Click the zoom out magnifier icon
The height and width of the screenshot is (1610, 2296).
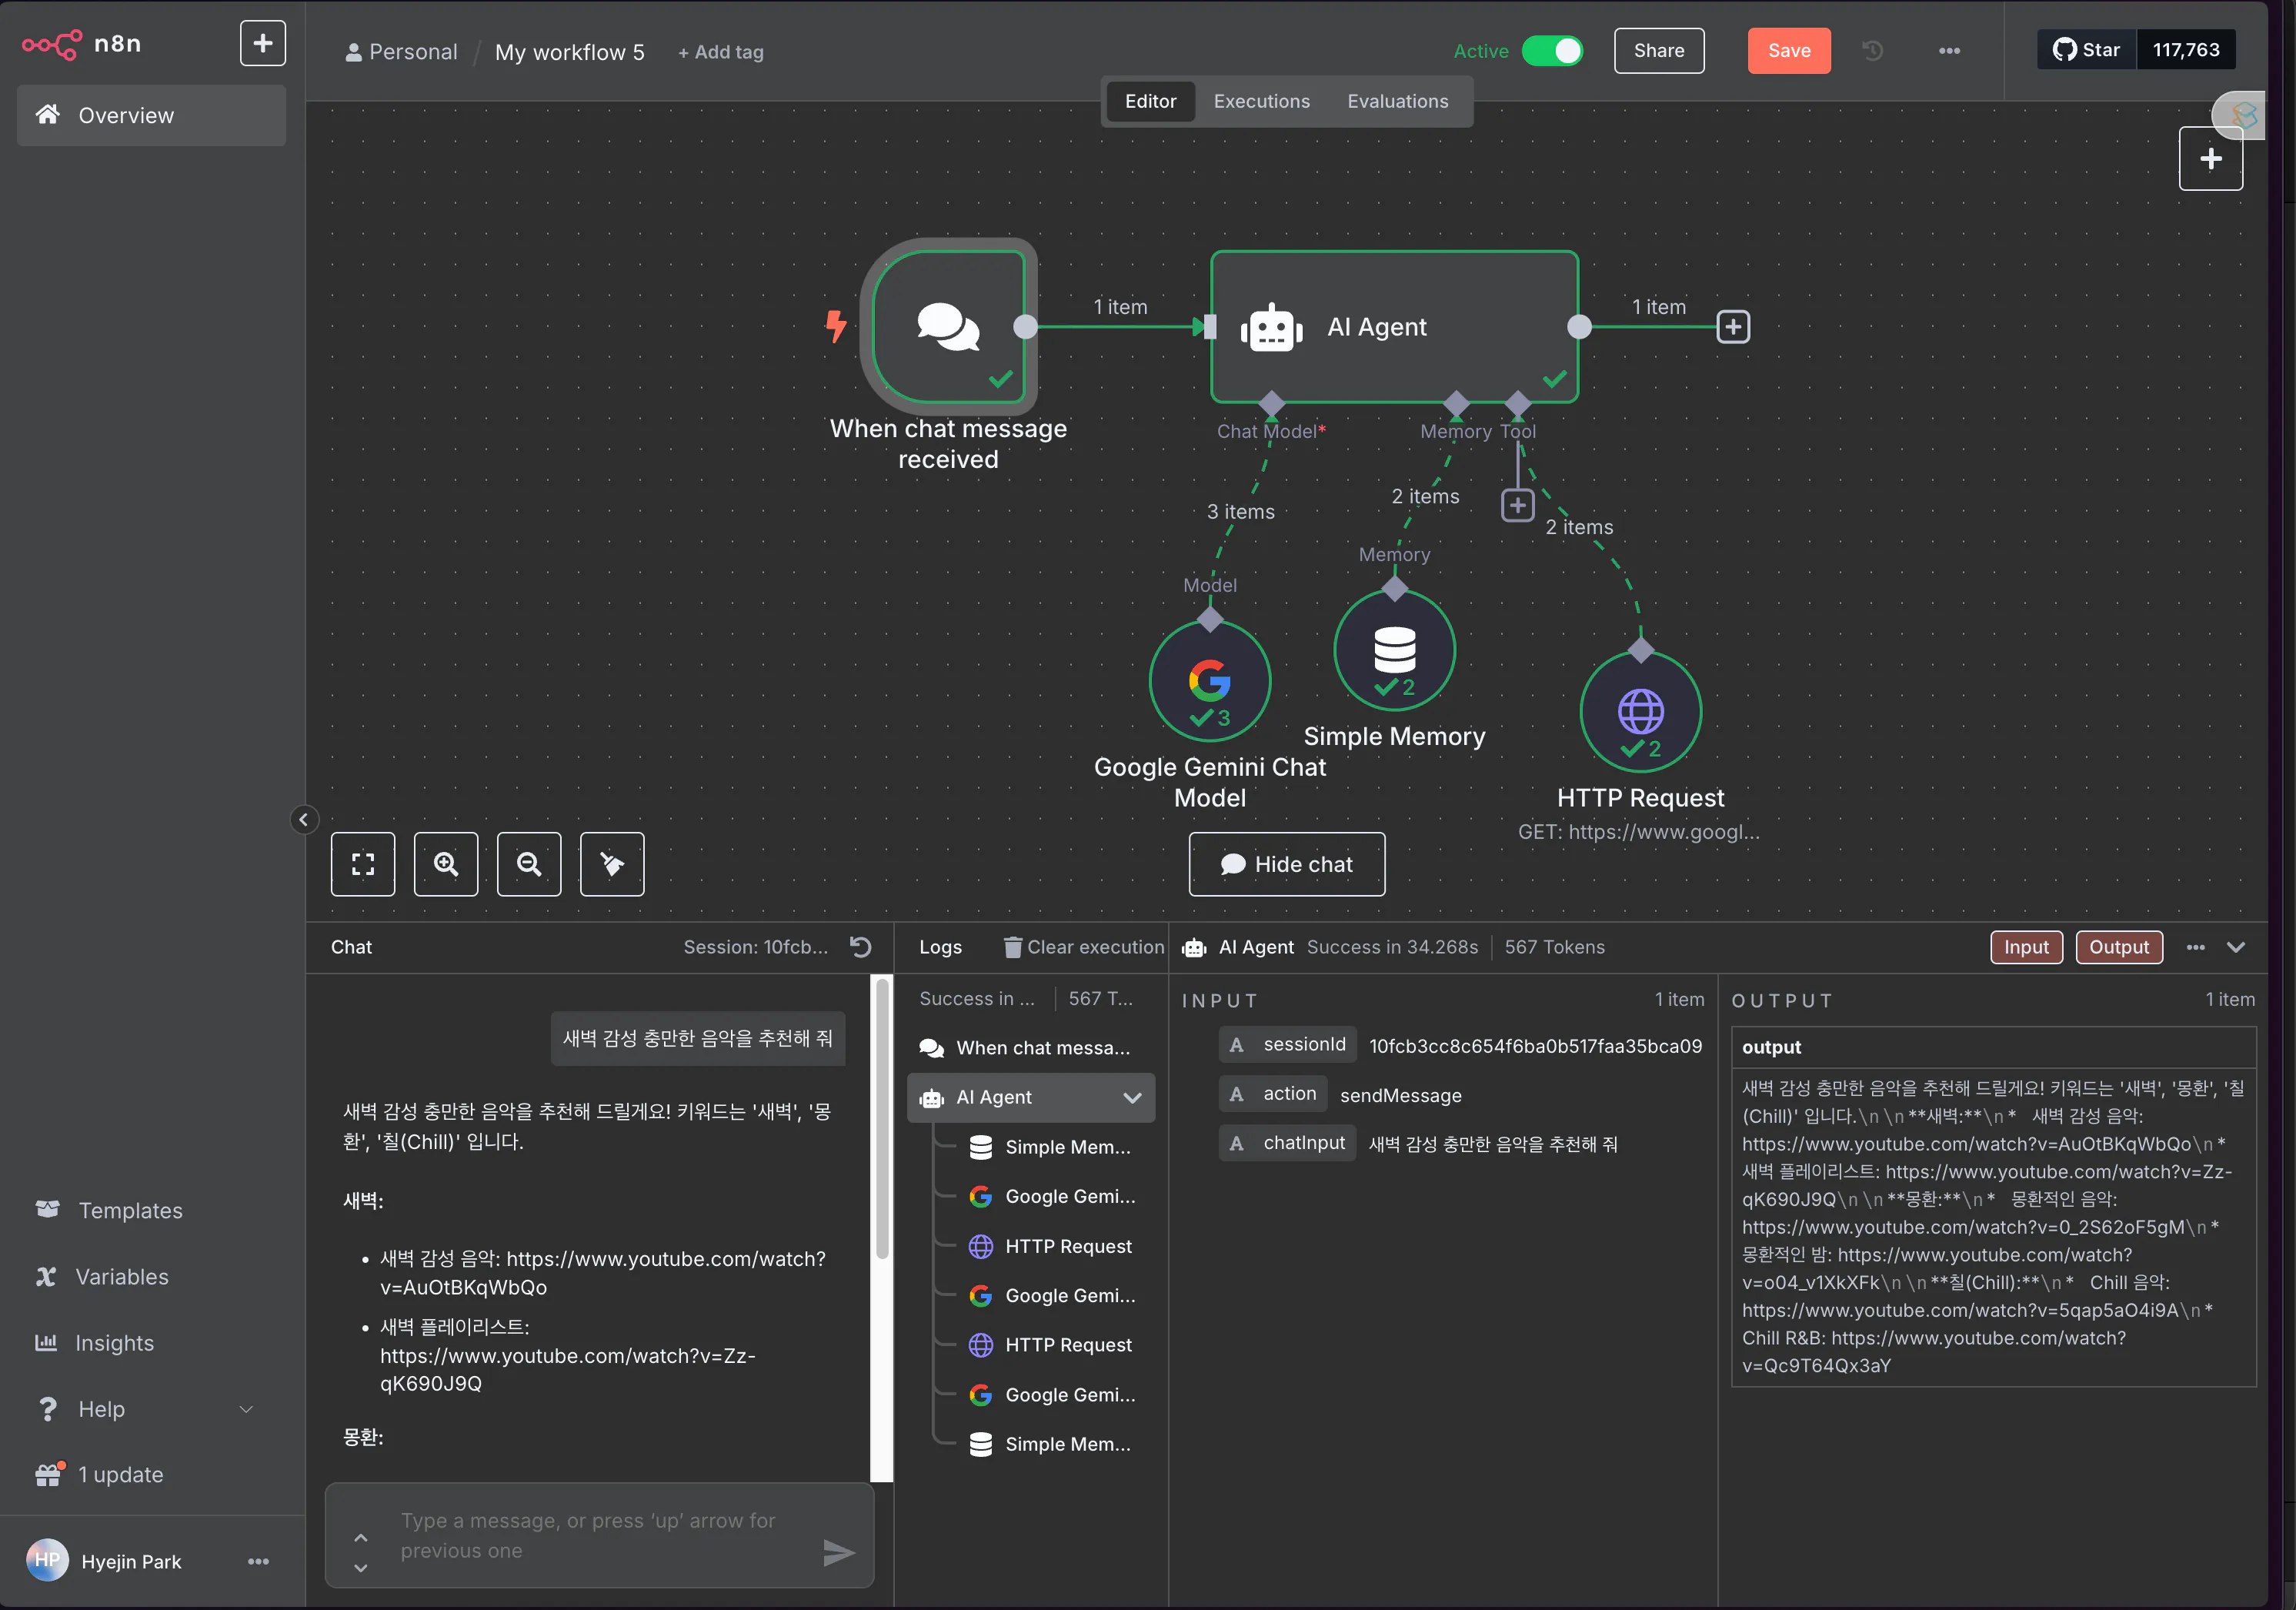tap(529, 864)
